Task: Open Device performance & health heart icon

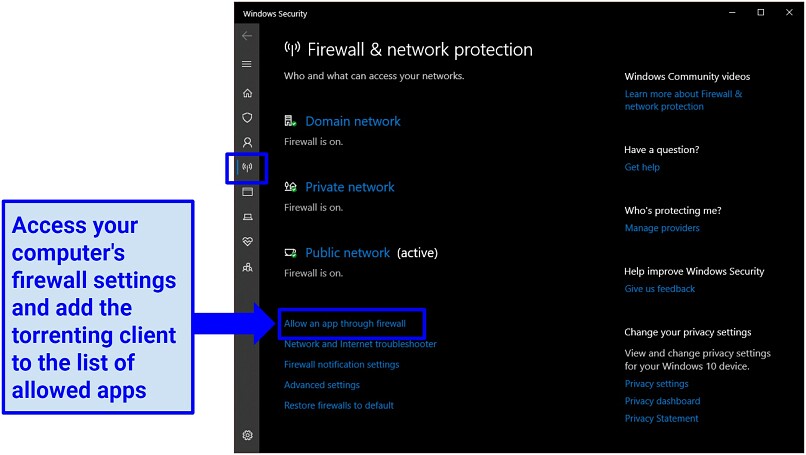Action: [x=247, y=242]
